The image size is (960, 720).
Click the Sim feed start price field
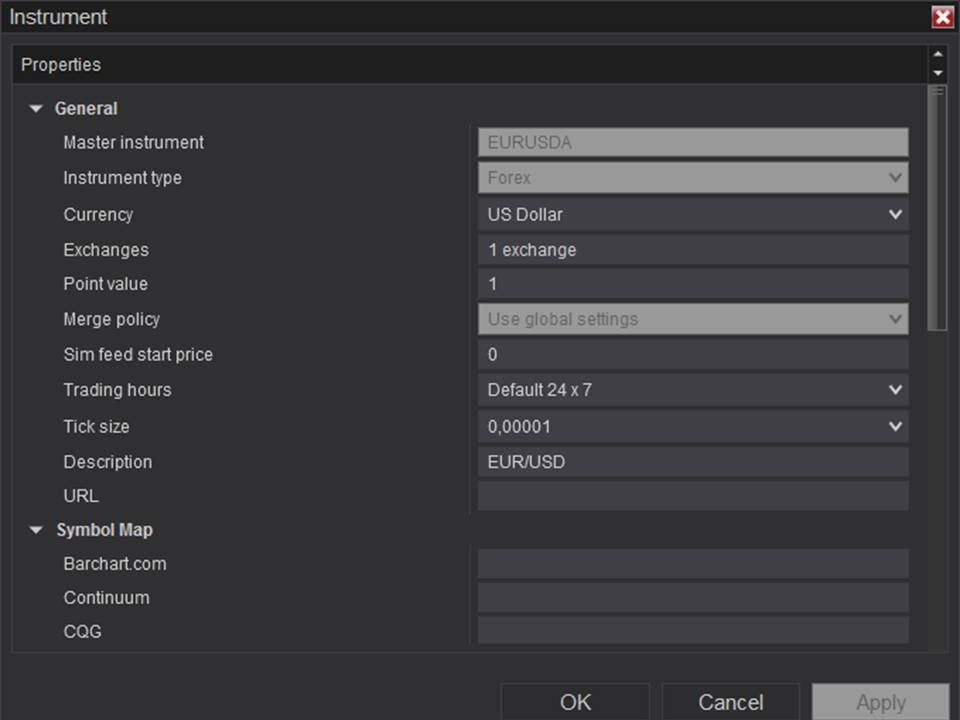tap(693, 354)
